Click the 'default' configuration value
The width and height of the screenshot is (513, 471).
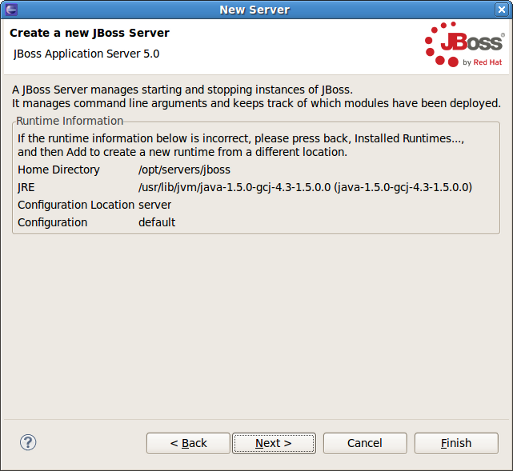(x=157, y=222)
